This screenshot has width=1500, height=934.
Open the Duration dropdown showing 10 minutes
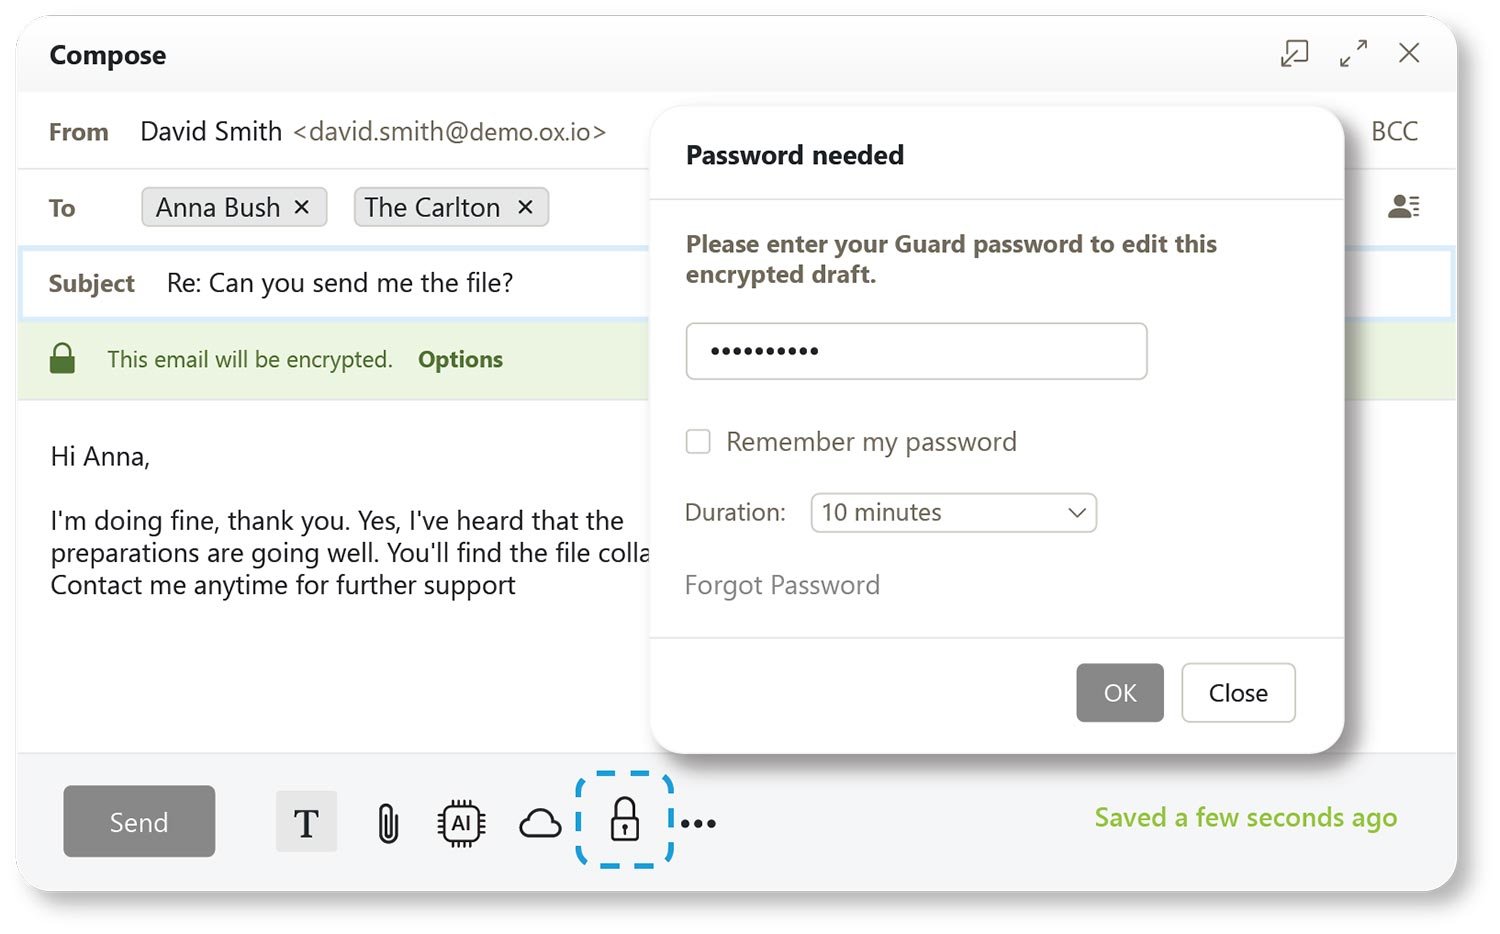coord(952,512)
